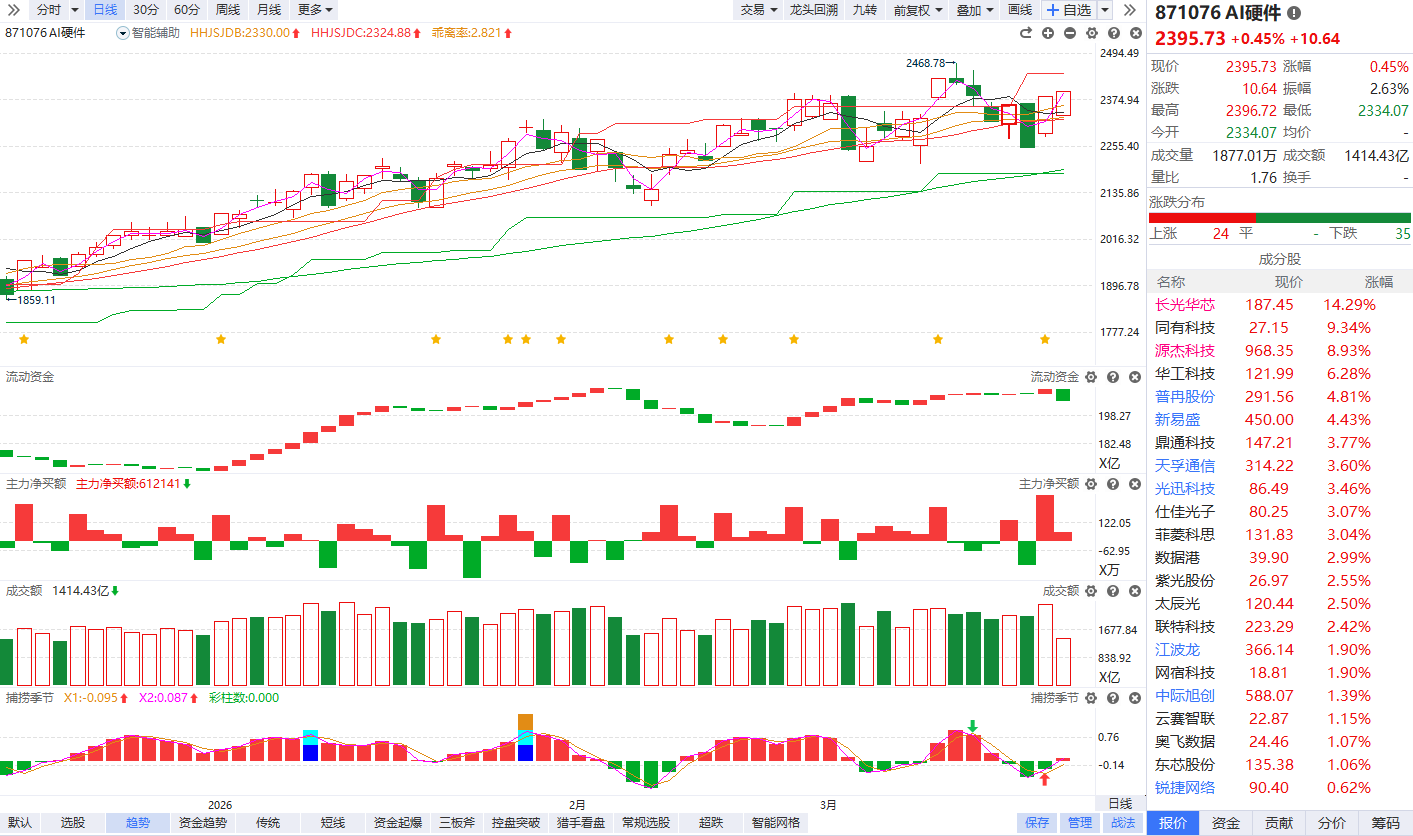This screenshot has height=836, width=1413.
Task: Click the gold star marker below 1859.11 low
Action: 24,340
